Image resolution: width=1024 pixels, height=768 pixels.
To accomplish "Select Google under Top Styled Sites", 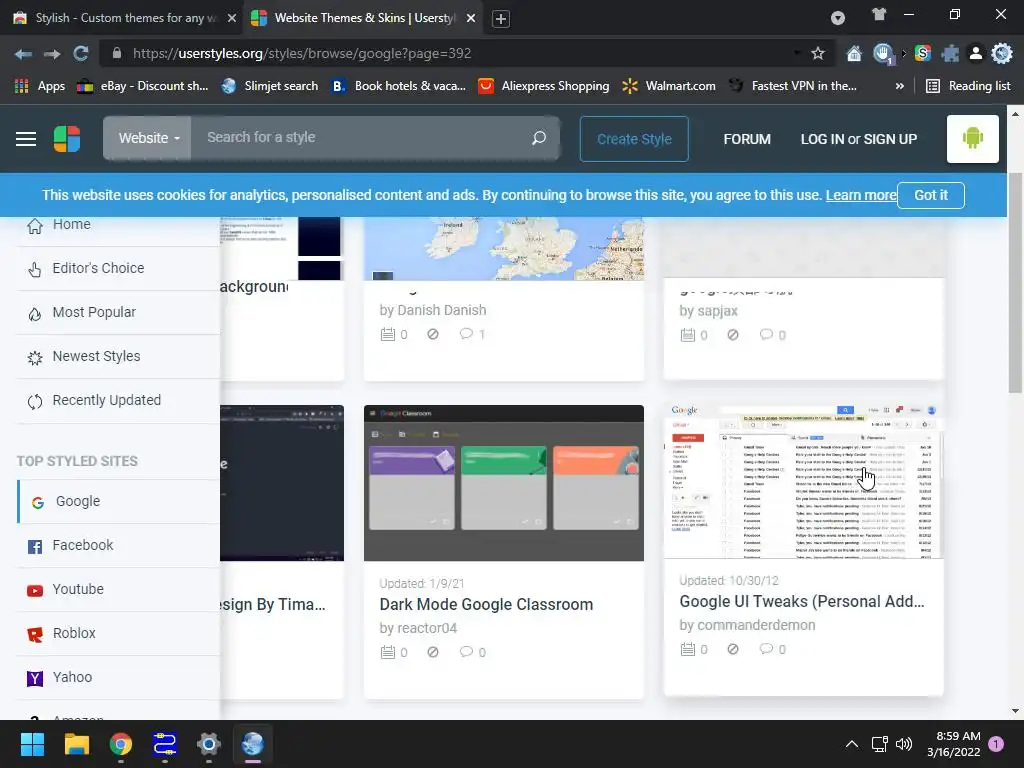I will tap(118, 502).
